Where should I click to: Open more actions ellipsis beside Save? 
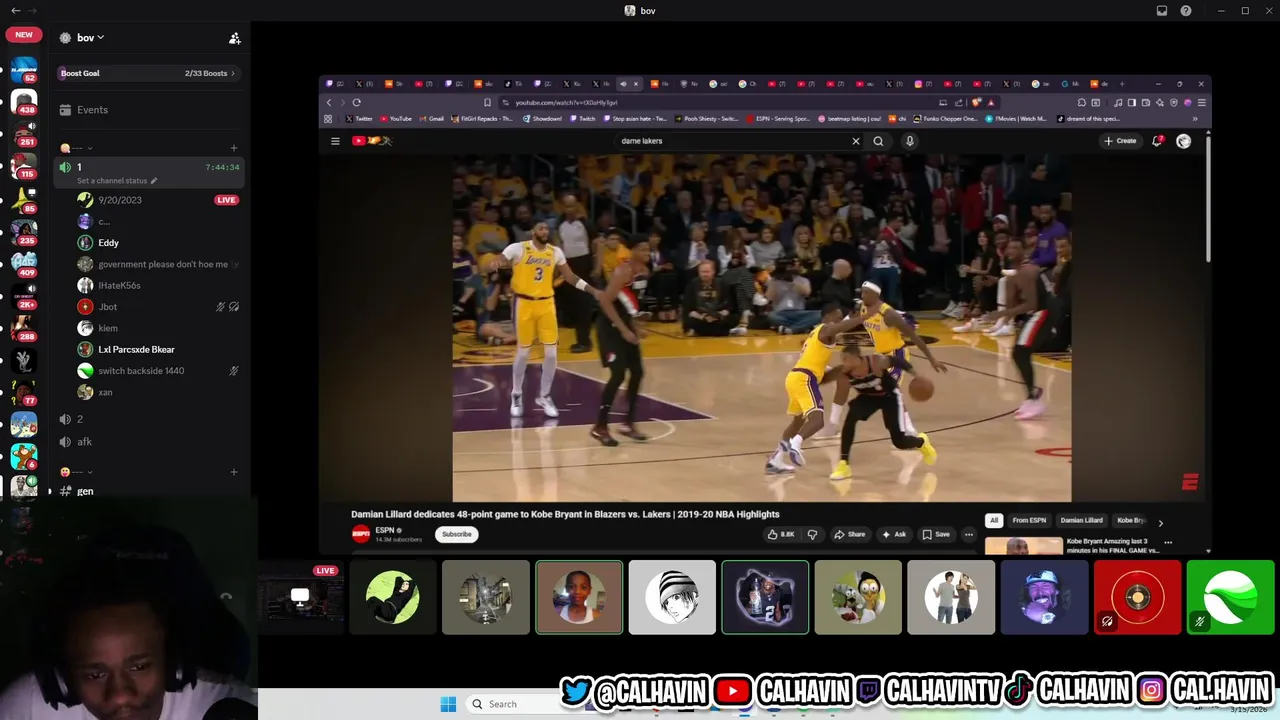click(968, 534)
